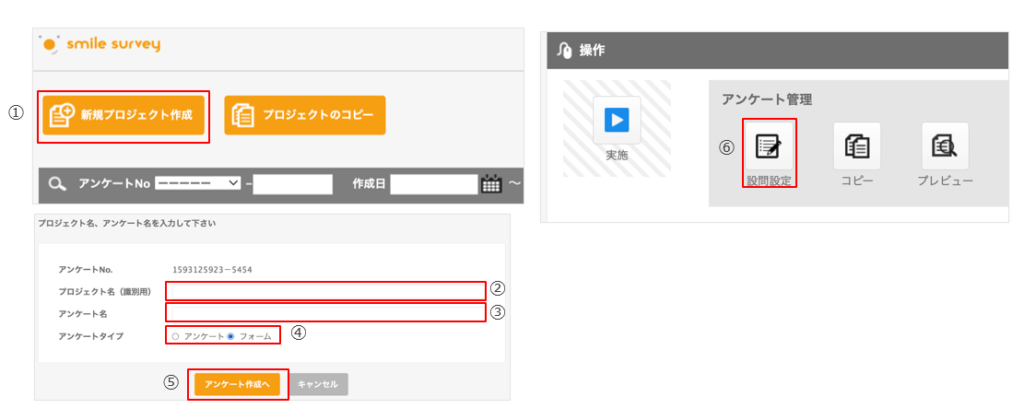Viewport: 1024px width, 420px height.
Task: Click the magnifier search icon
Action: pyautogui.click(x=57, y=184)
